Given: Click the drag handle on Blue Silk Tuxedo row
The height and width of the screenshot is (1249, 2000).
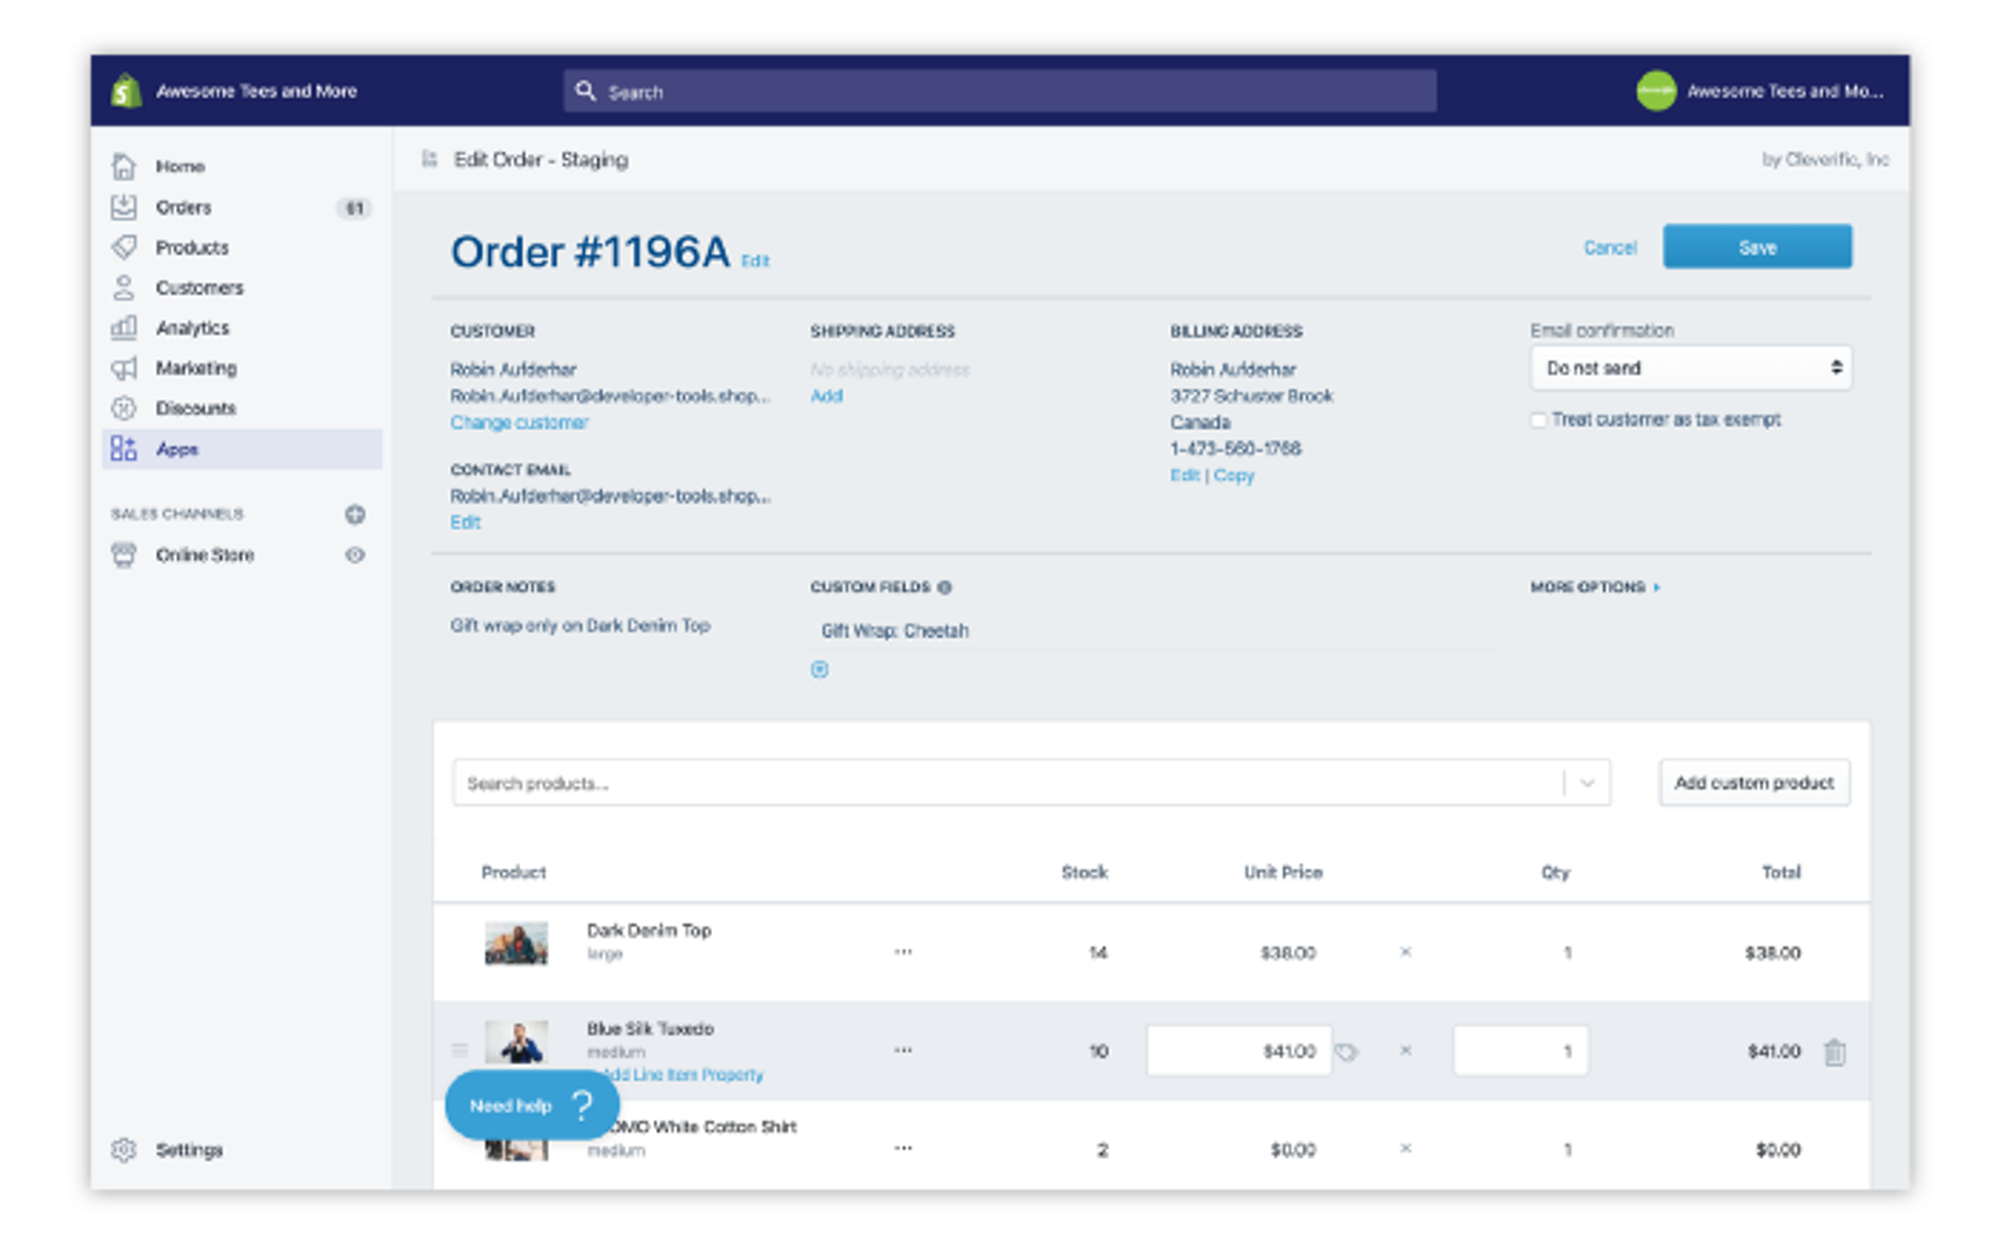Looking at the screenshot, I should tap(460, 1050).
